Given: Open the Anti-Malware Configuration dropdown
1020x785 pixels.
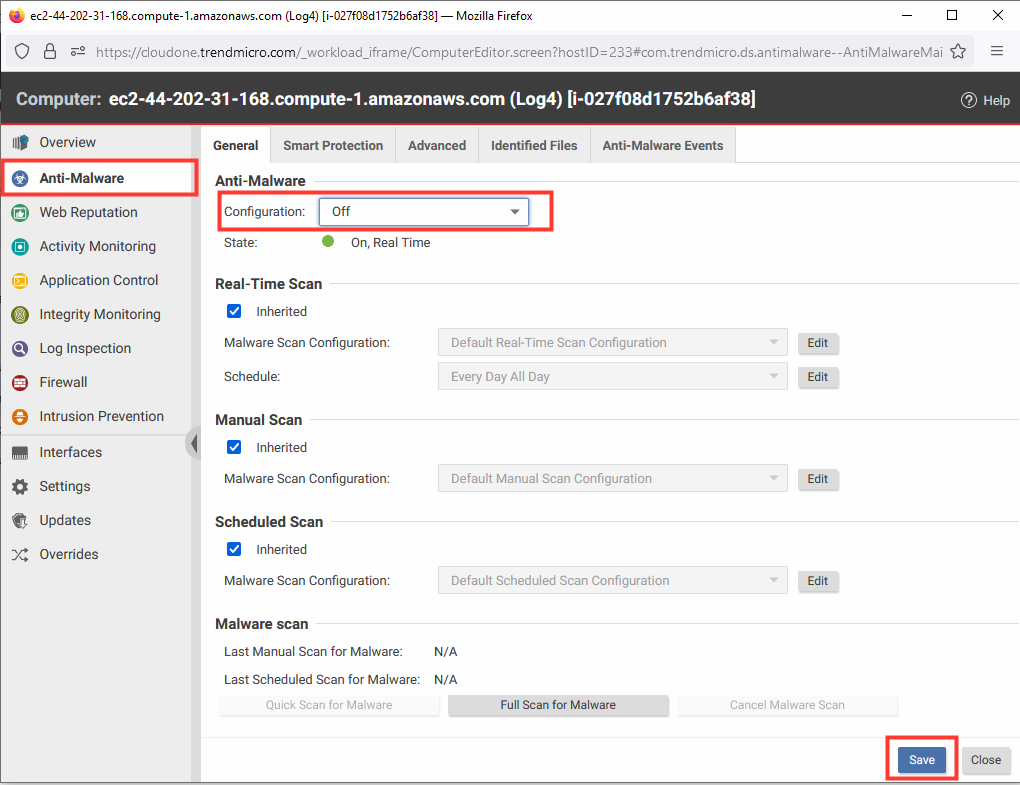Looking at the screenshot, I should tap(423, 211).
